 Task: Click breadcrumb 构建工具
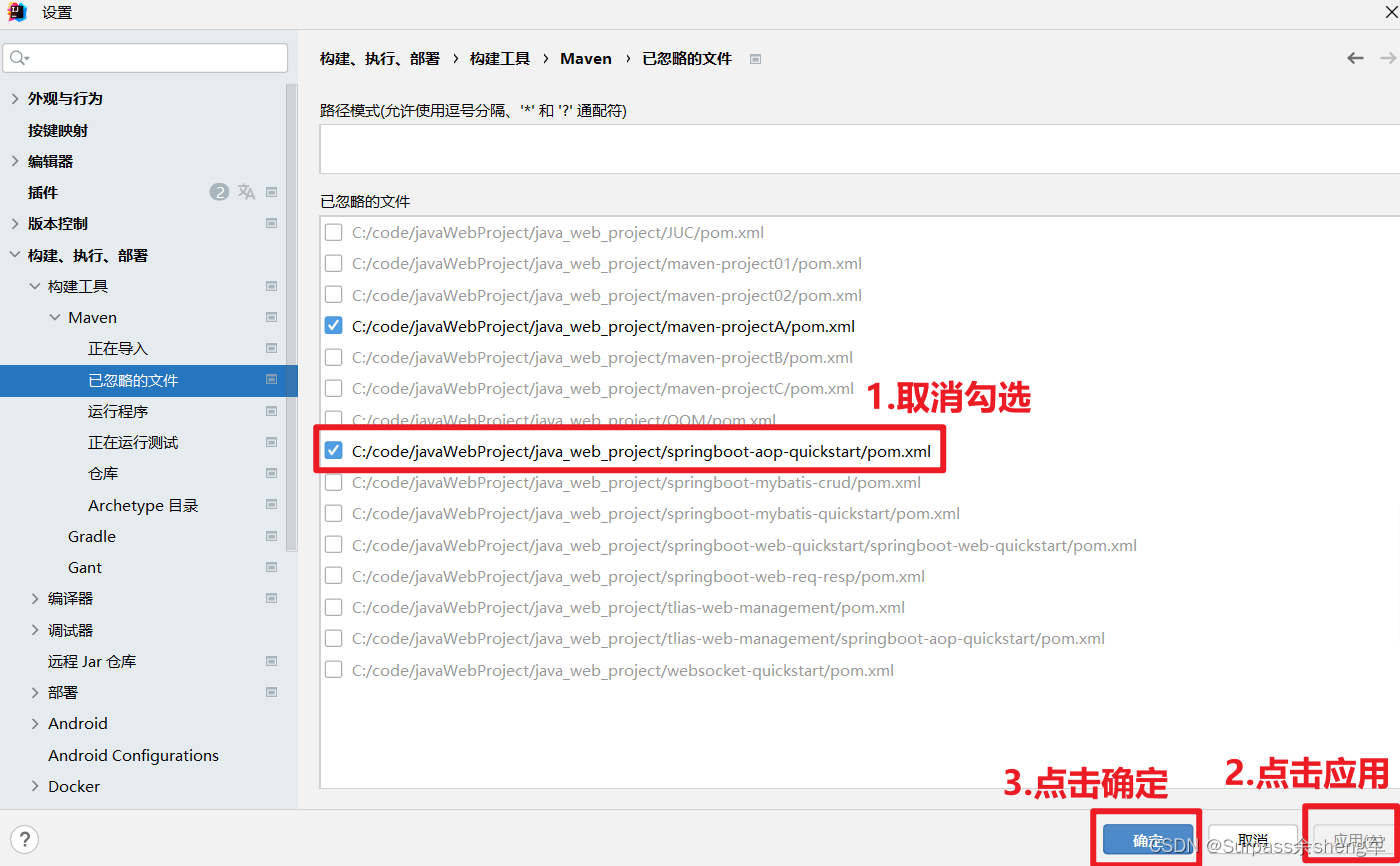499,59
